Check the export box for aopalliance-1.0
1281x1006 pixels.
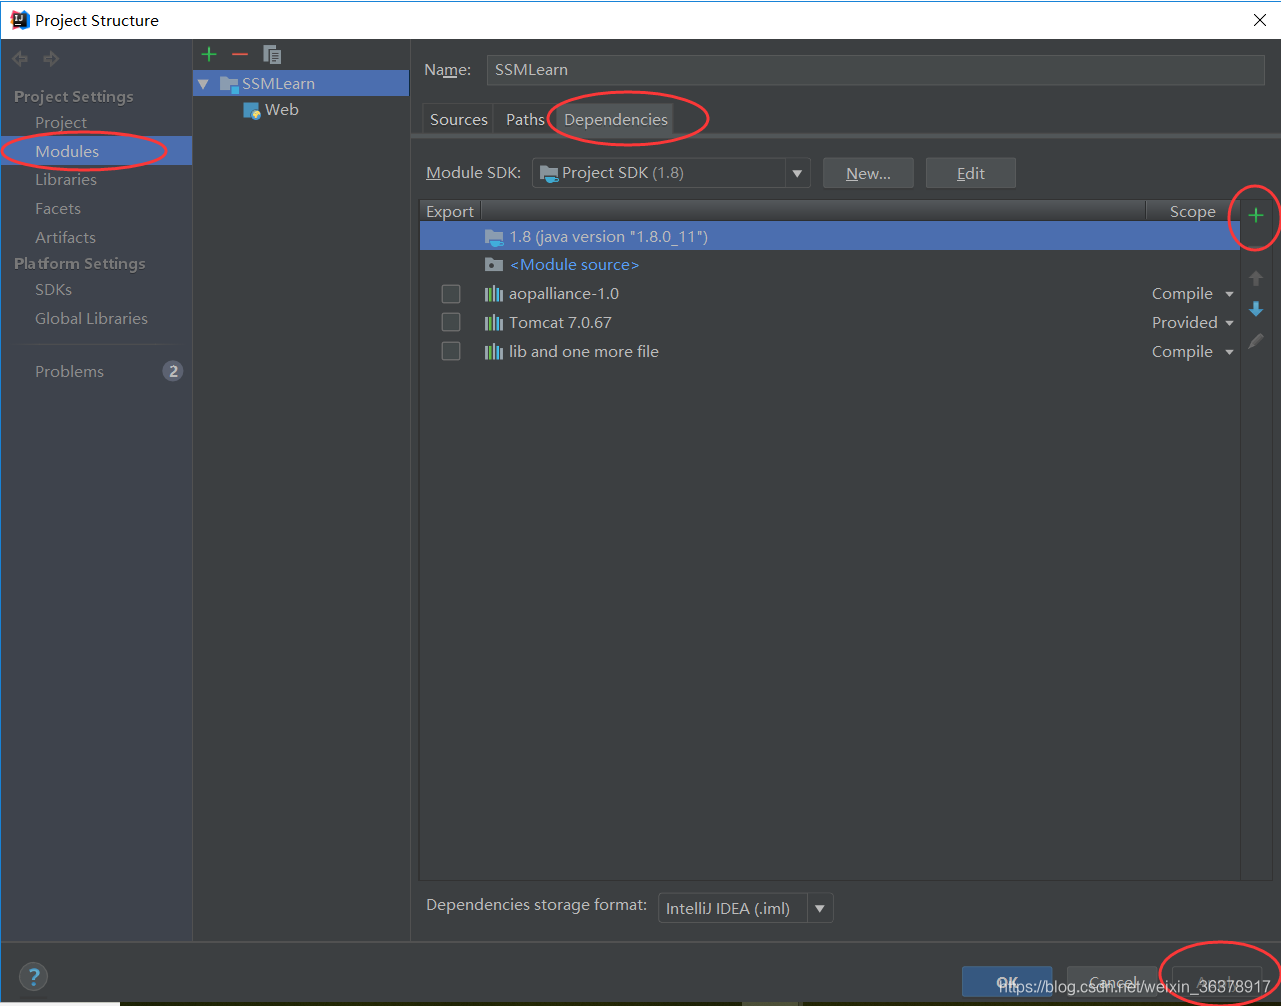coord(451,294)
